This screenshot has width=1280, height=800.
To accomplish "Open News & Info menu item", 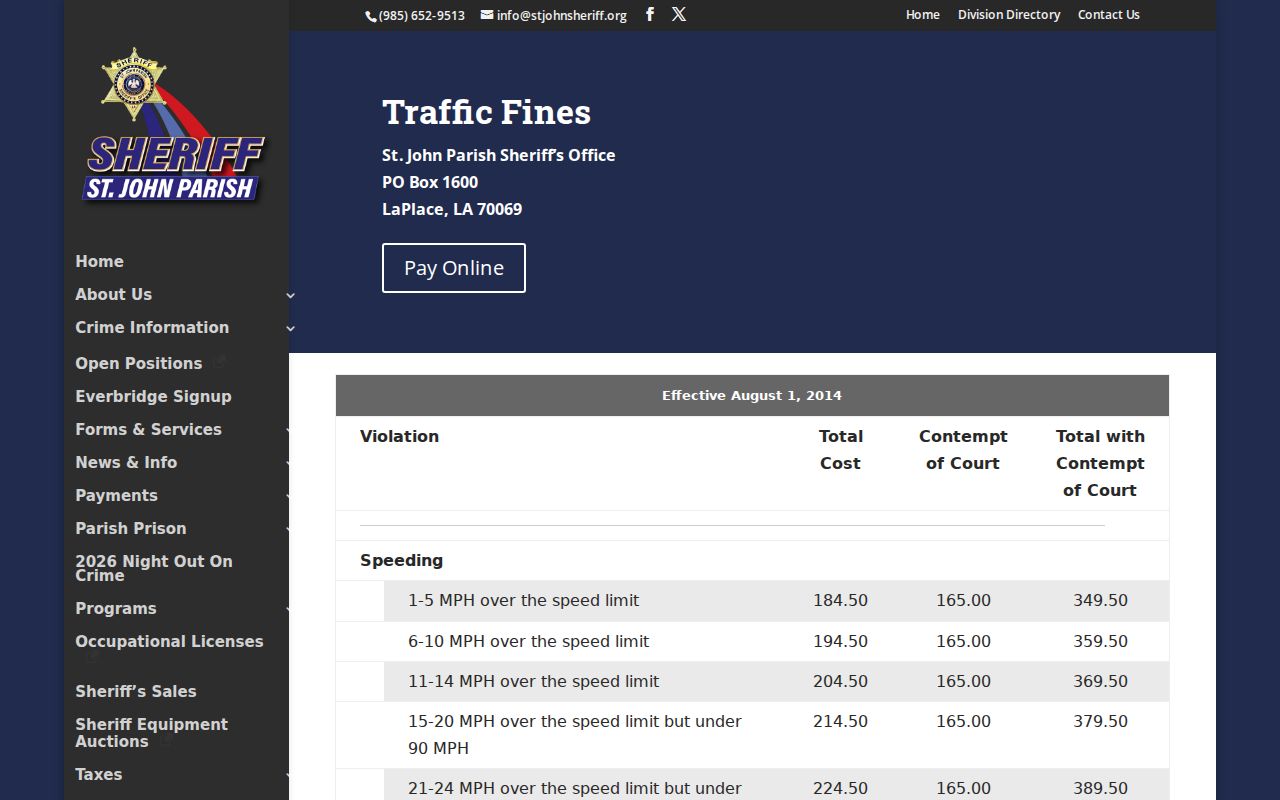I will coord(126,462).
